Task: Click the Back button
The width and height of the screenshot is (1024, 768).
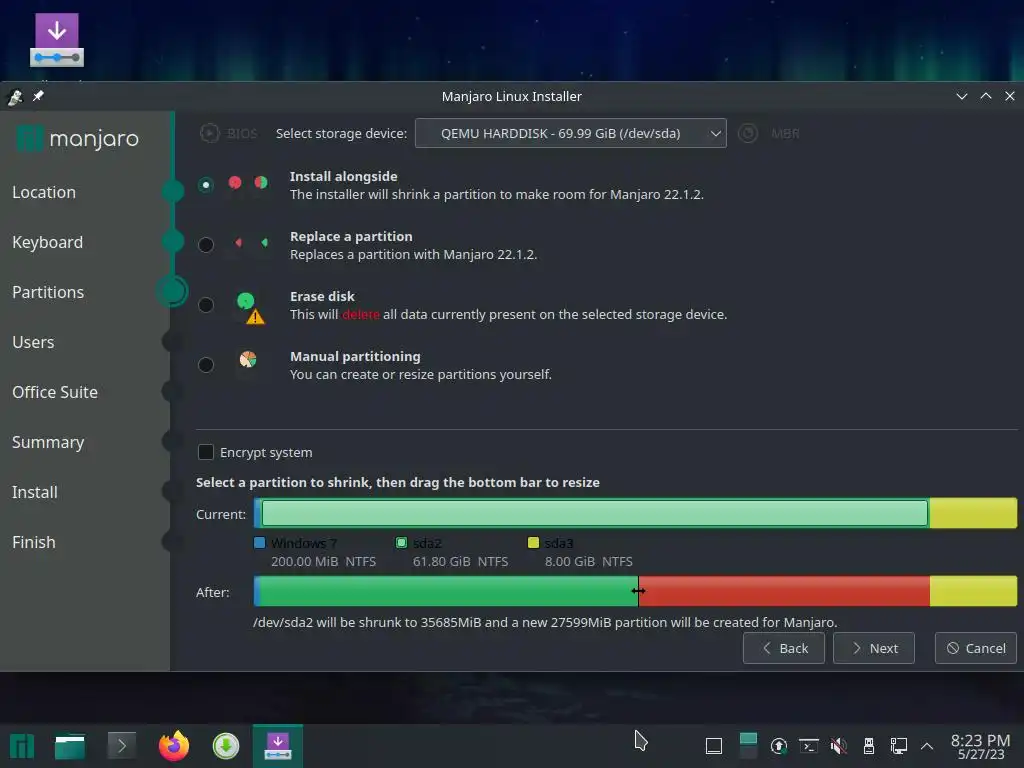Action: tap(784, 648)
